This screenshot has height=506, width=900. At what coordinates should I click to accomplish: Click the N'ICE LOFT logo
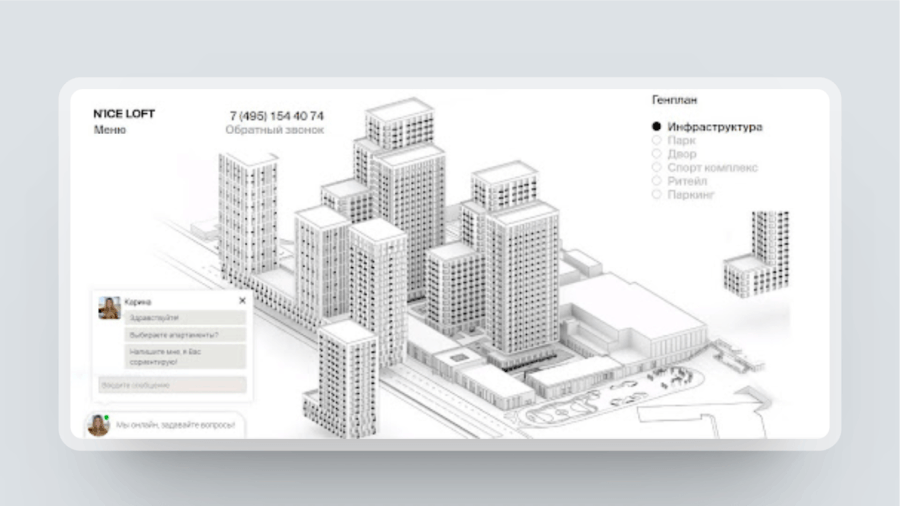tap(124, 114)
